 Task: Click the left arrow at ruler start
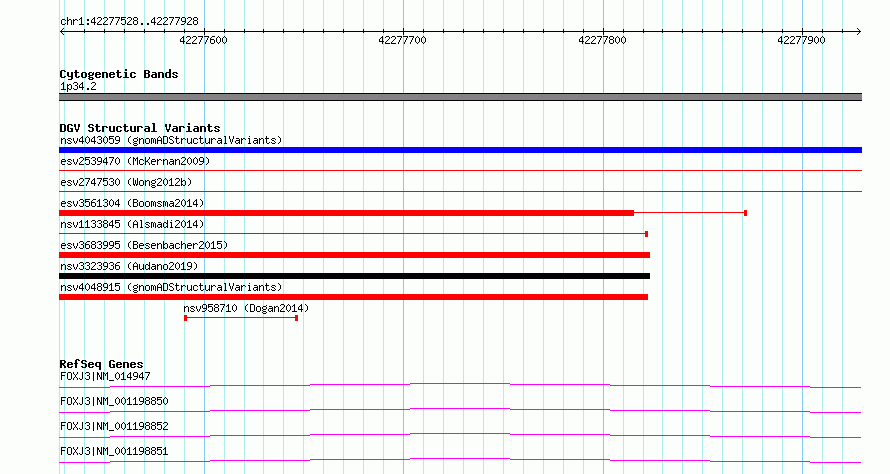[62, 31]
